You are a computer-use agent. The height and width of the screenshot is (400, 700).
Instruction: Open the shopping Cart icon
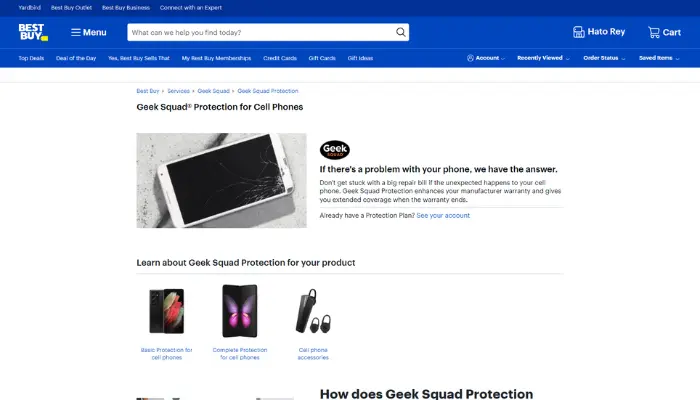pos(654,32)
